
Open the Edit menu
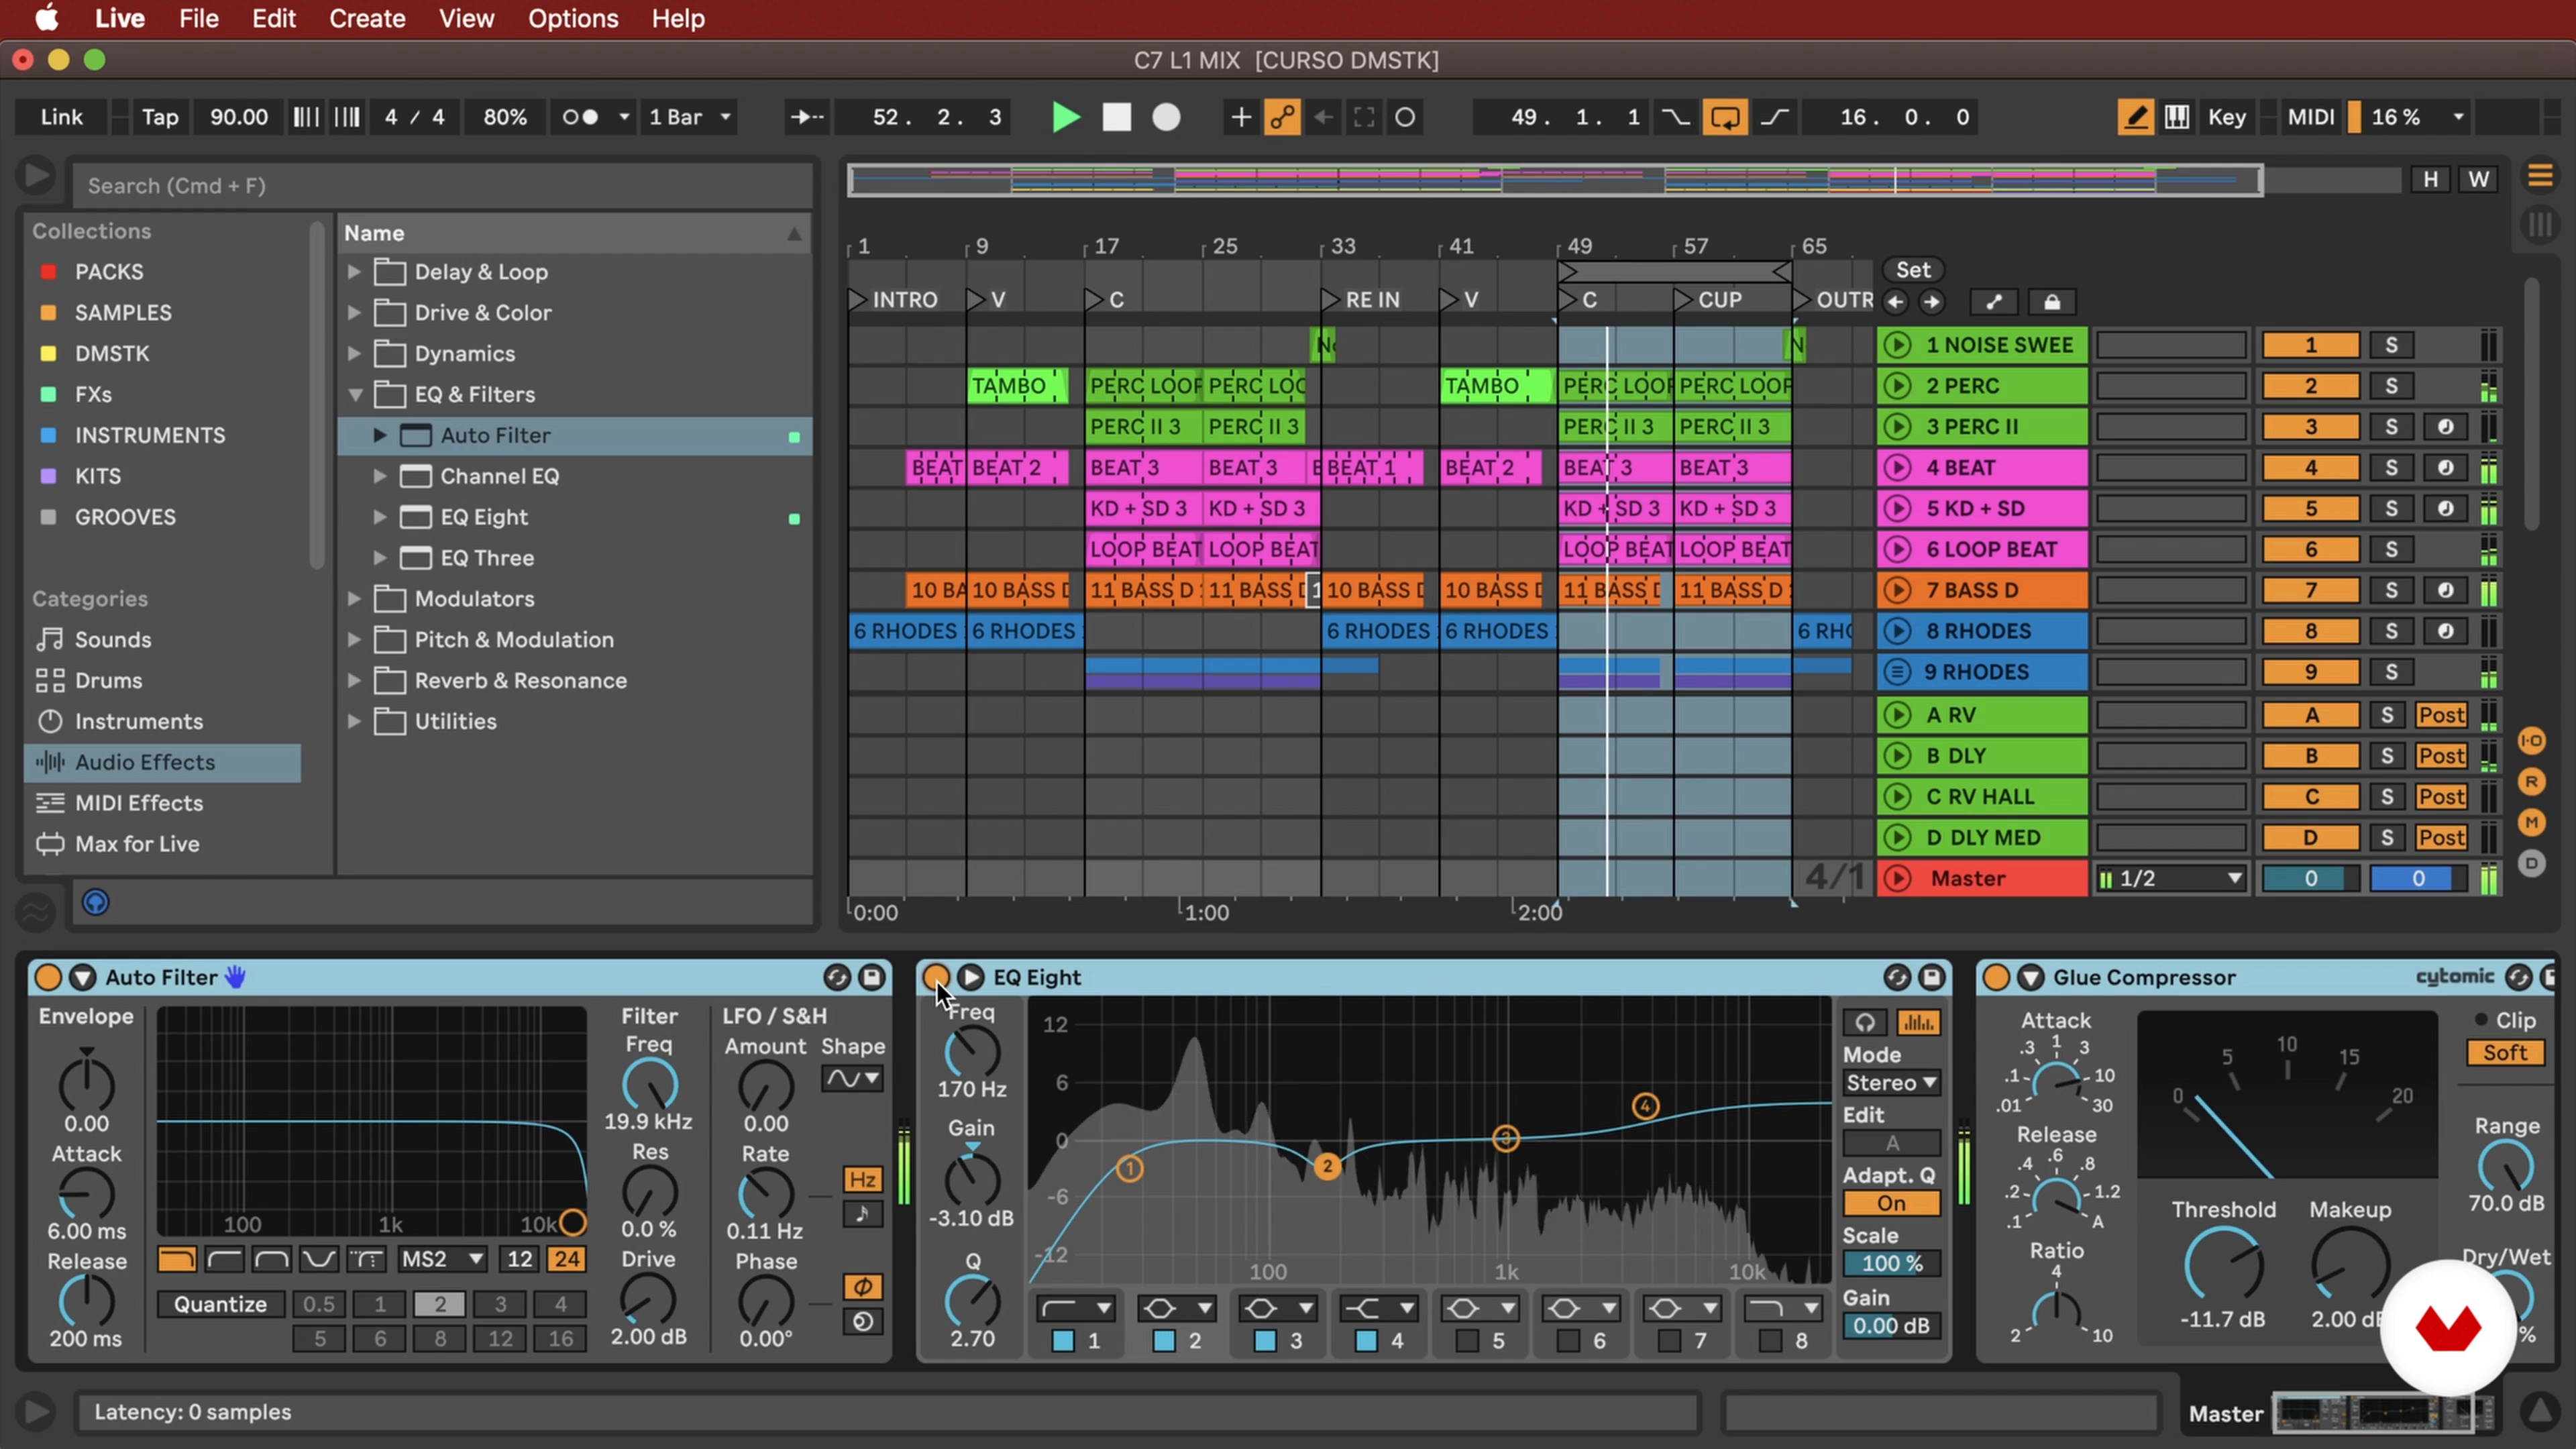273,18
